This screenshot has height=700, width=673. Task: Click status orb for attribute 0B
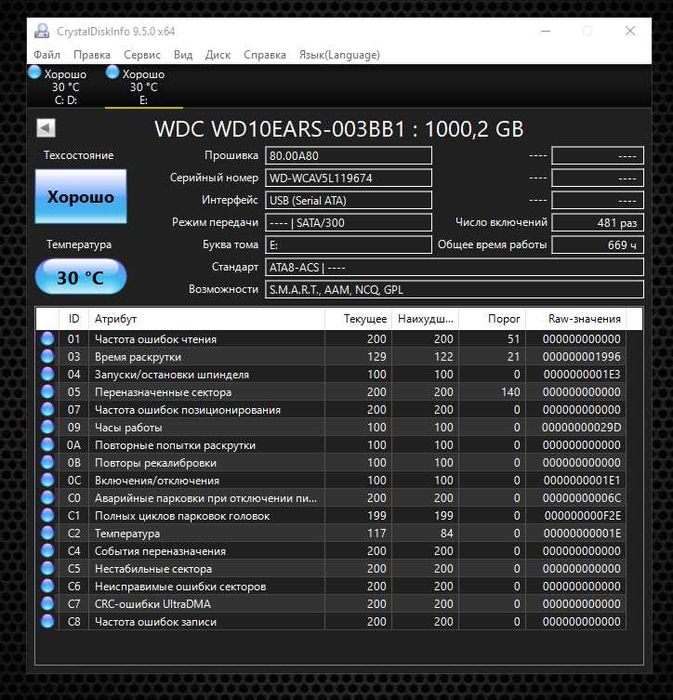coord(47,462)
